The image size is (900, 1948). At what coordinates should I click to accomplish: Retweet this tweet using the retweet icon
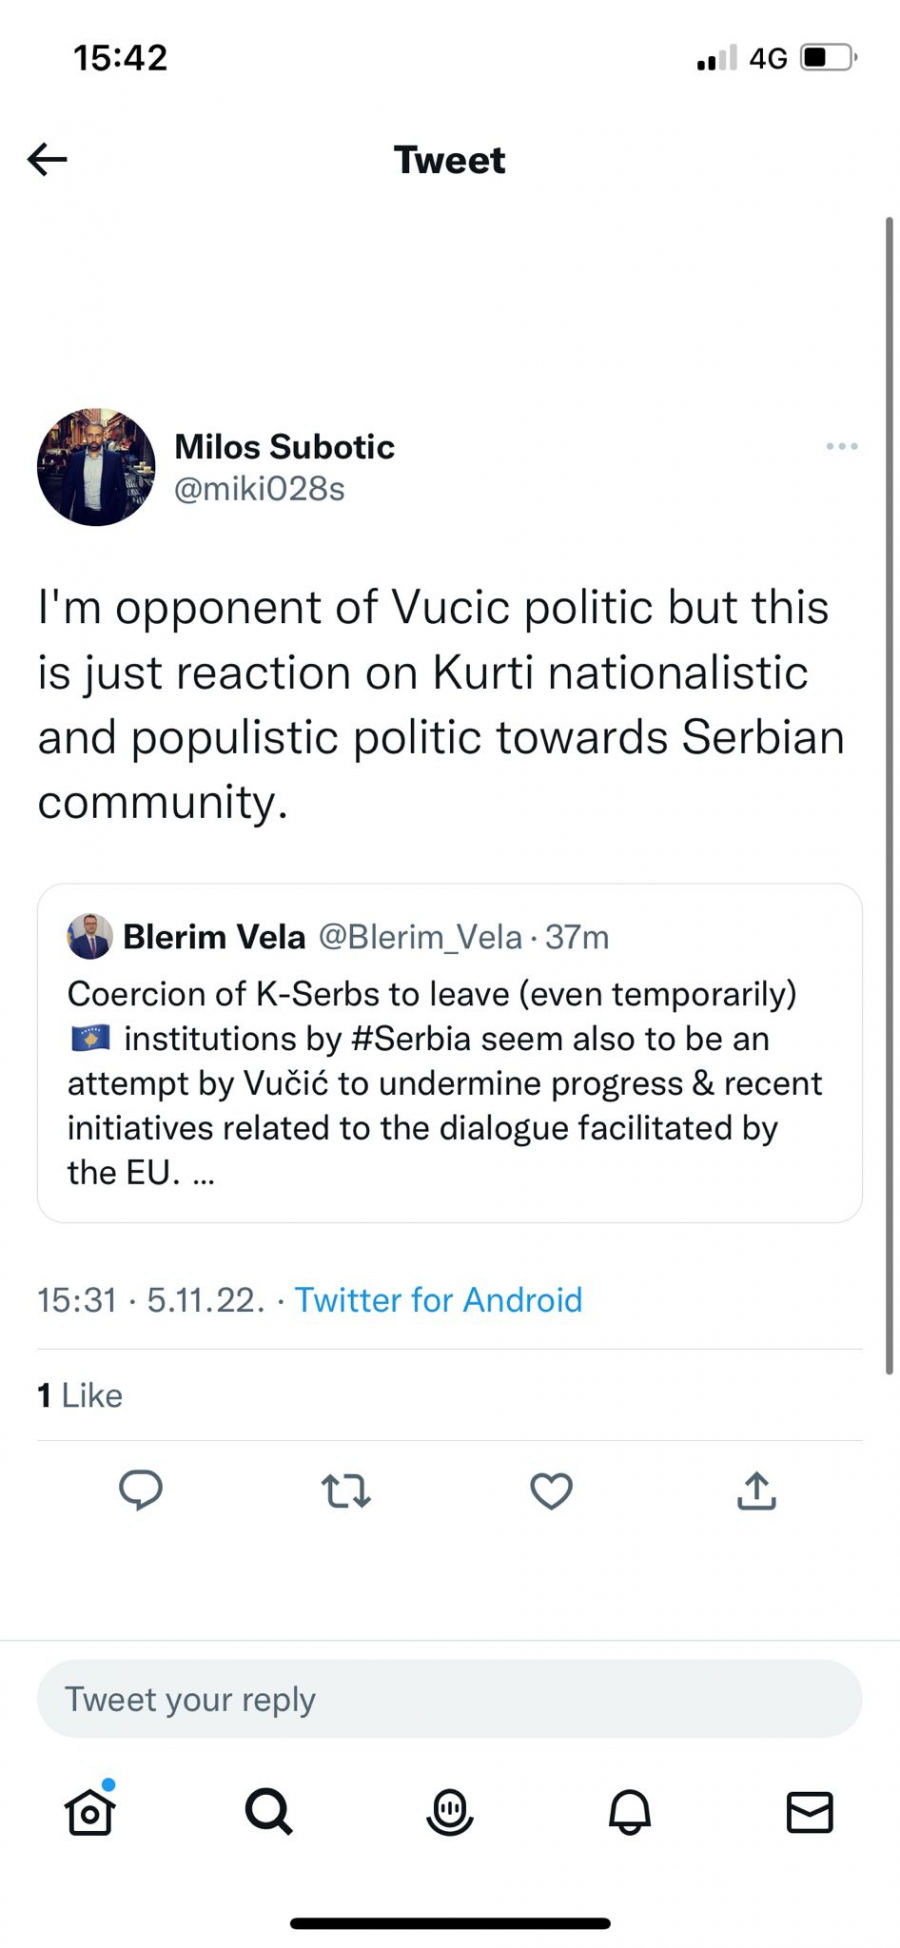click(x=345, y=1491)
